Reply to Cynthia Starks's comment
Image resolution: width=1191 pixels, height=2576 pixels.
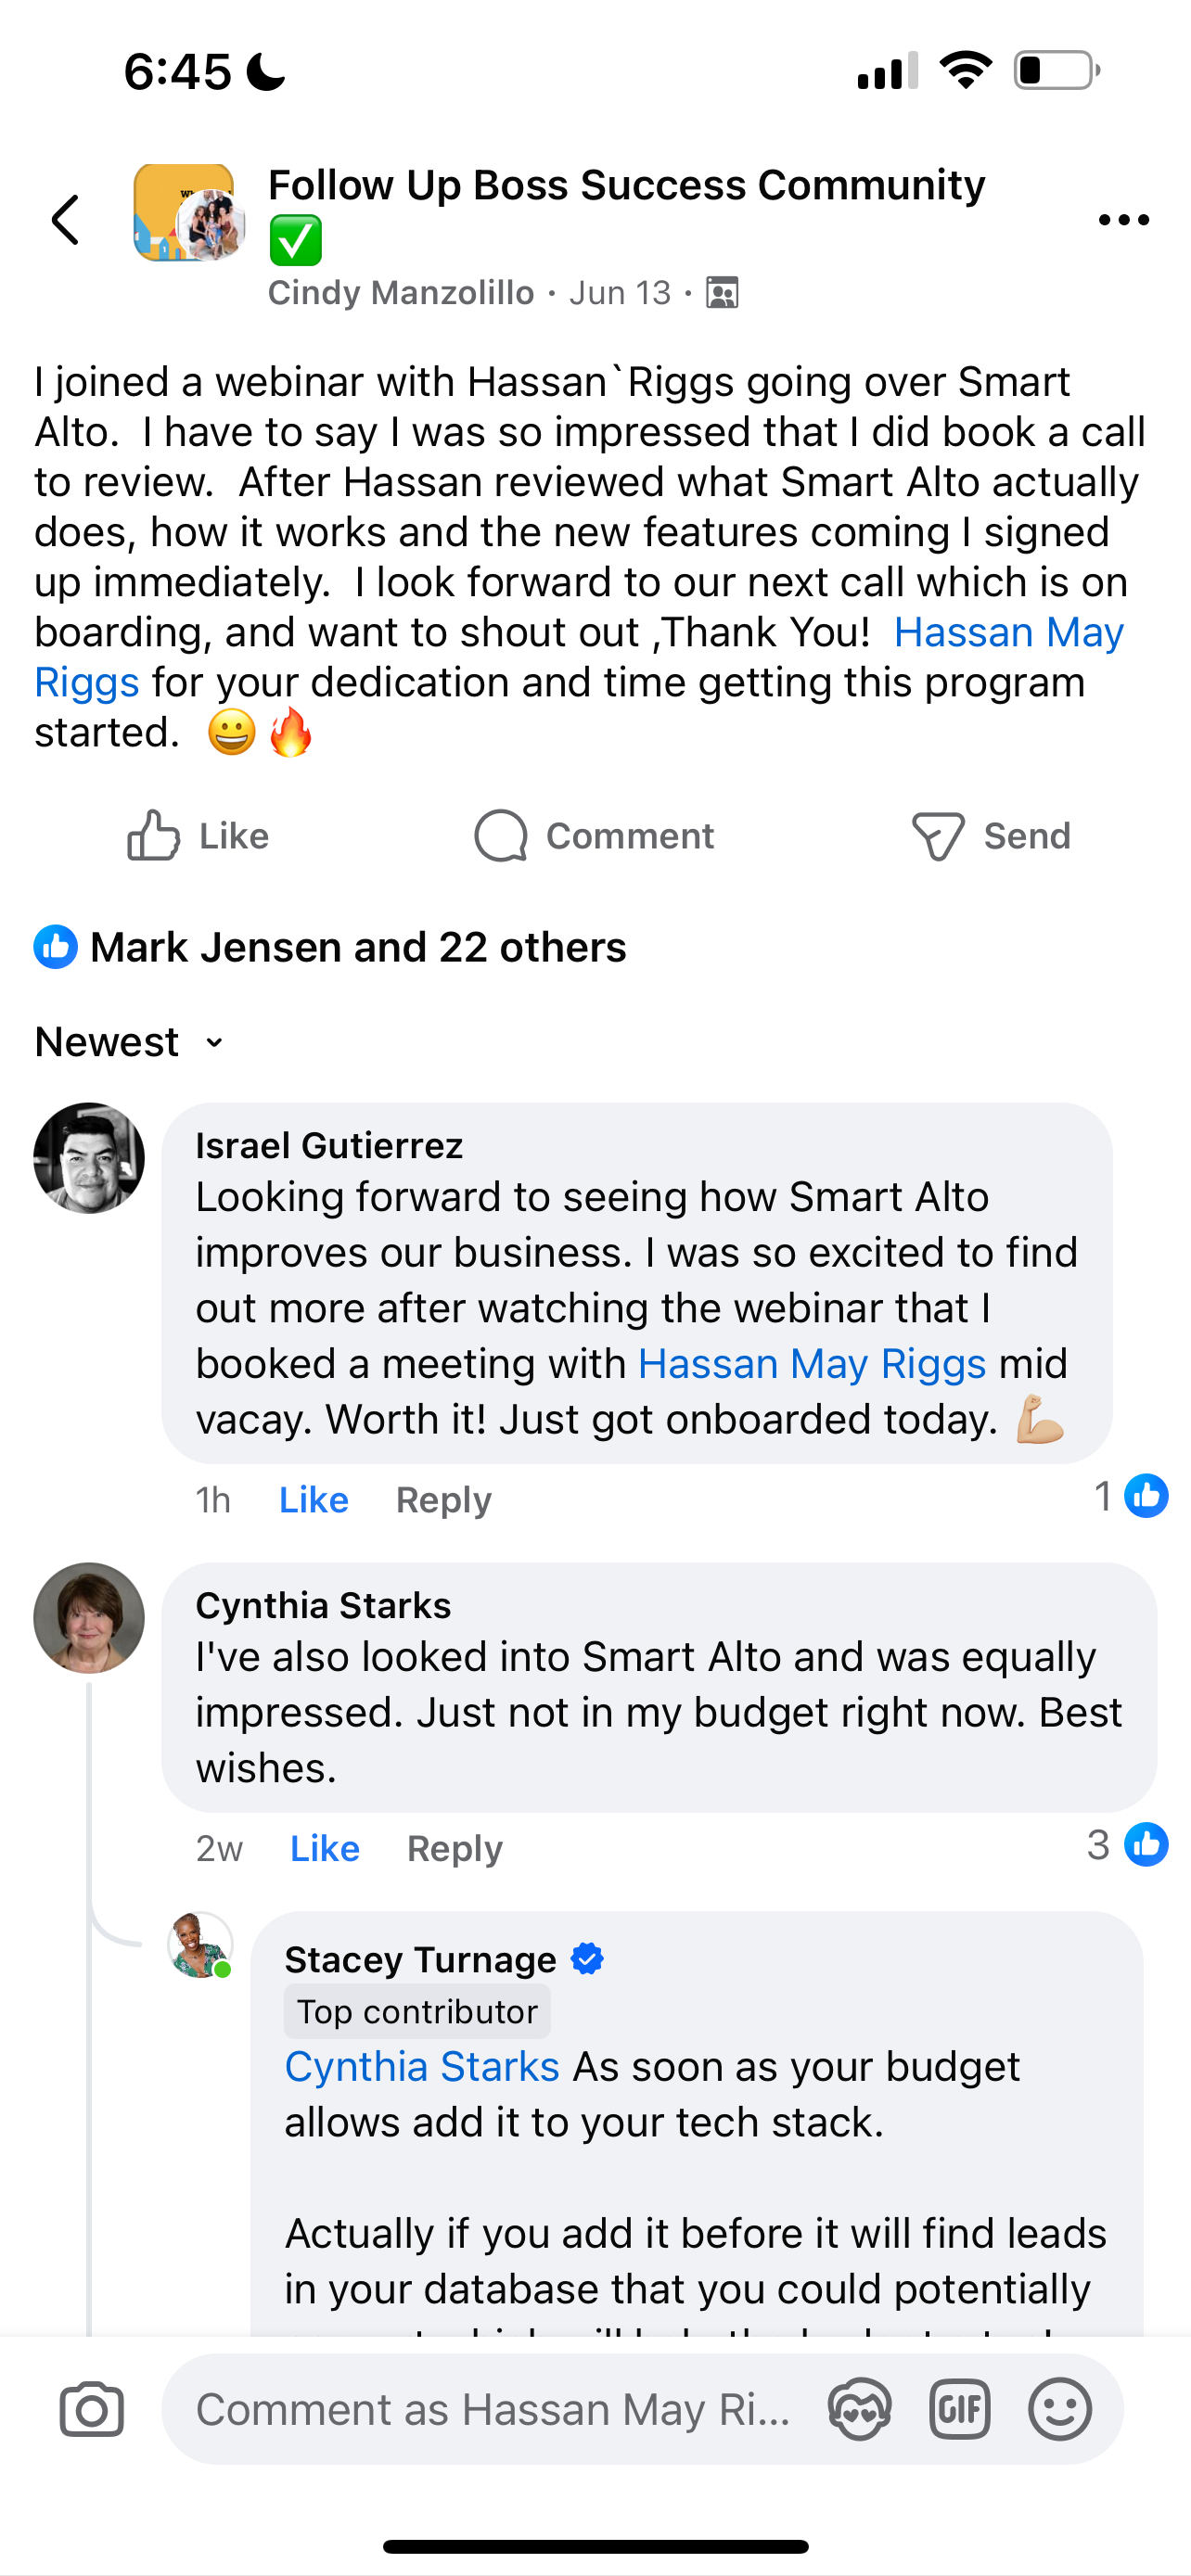tap(454, 1848)
